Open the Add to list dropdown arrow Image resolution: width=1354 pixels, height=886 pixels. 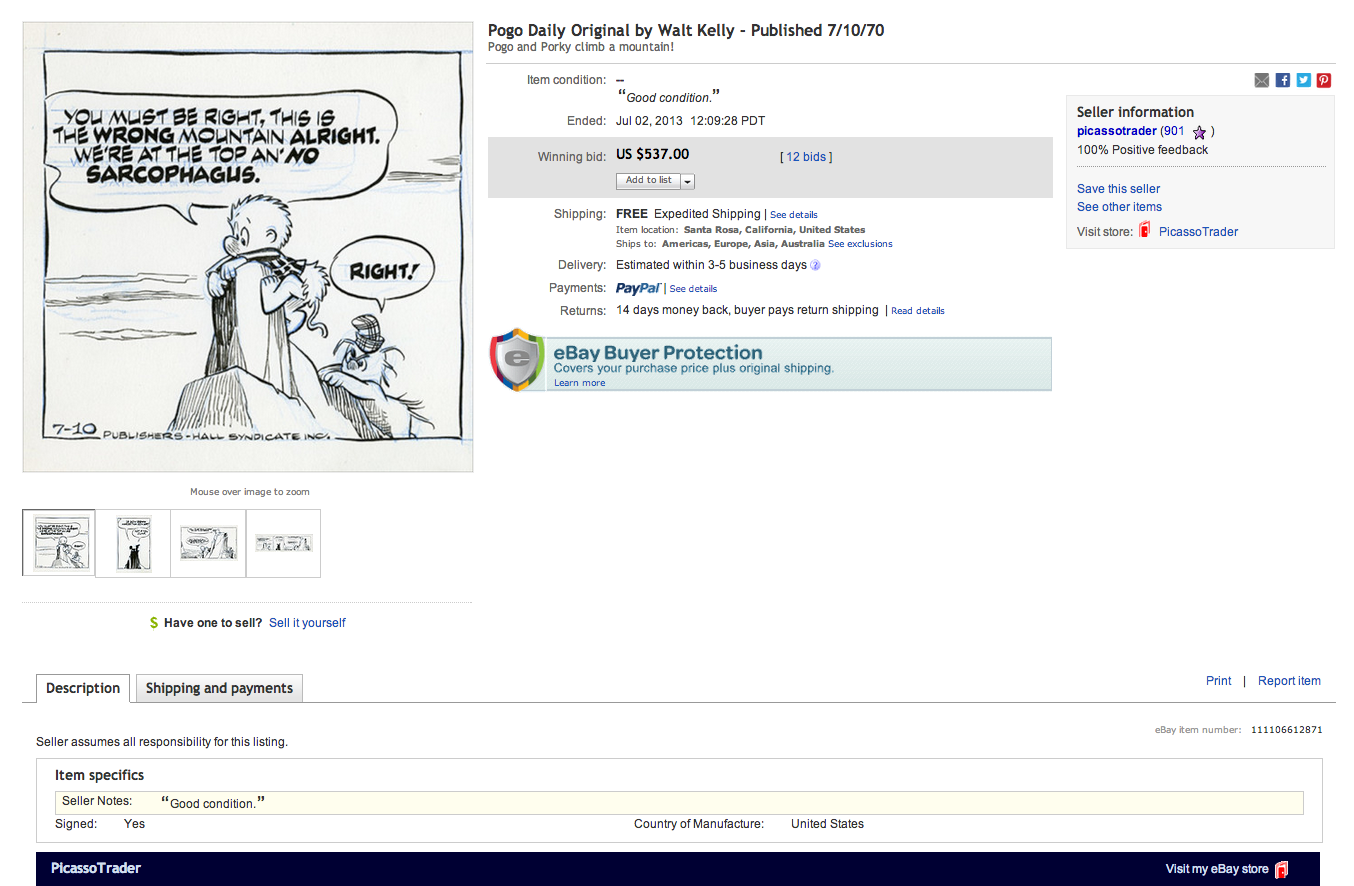click(688, 181)
